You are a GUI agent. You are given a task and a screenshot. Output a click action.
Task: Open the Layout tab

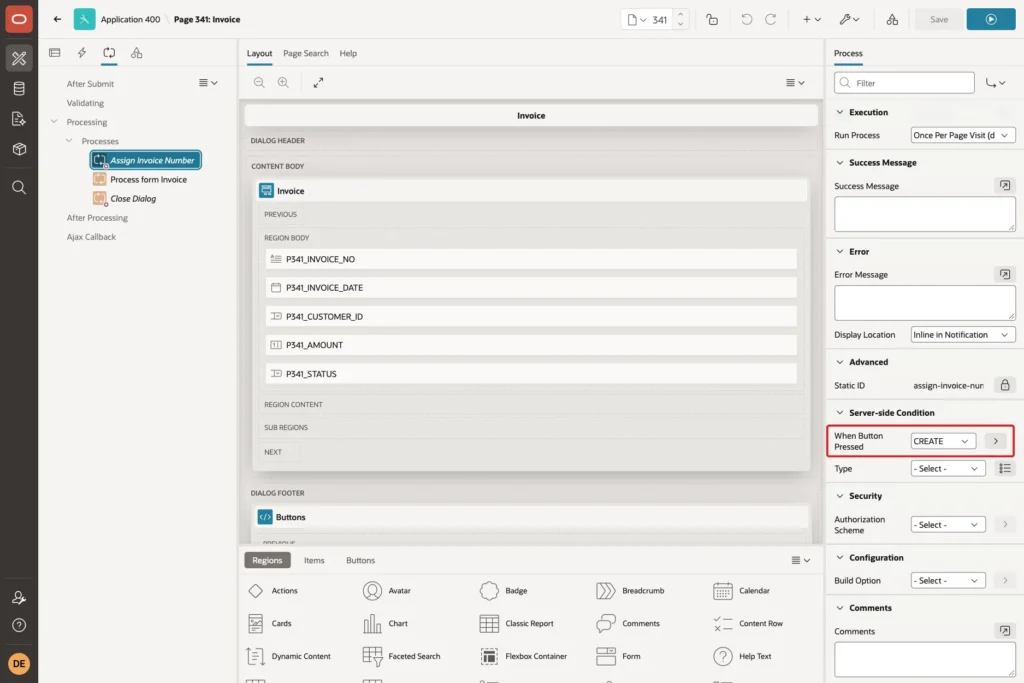pos(259,54)
